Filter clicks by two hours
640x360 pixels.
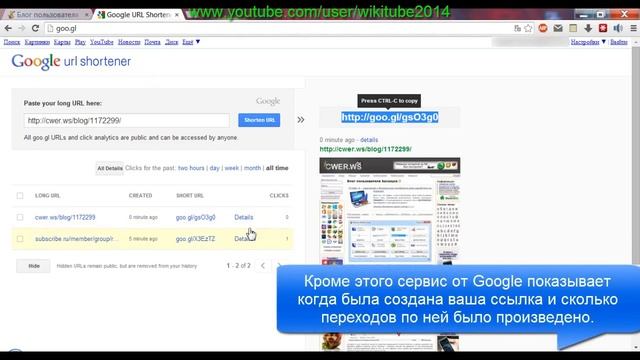[191, 168]
